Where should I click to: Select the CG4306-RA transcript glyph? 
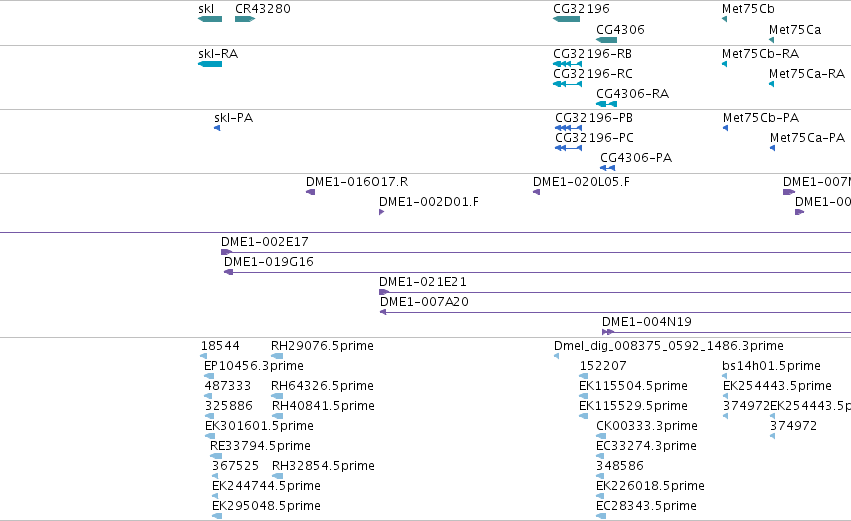coord(606,104)
